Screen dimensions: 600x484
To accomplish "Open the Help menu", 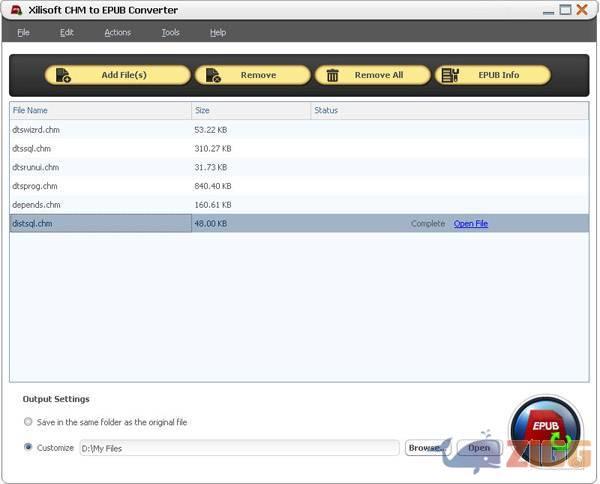I will coord(218,33).
